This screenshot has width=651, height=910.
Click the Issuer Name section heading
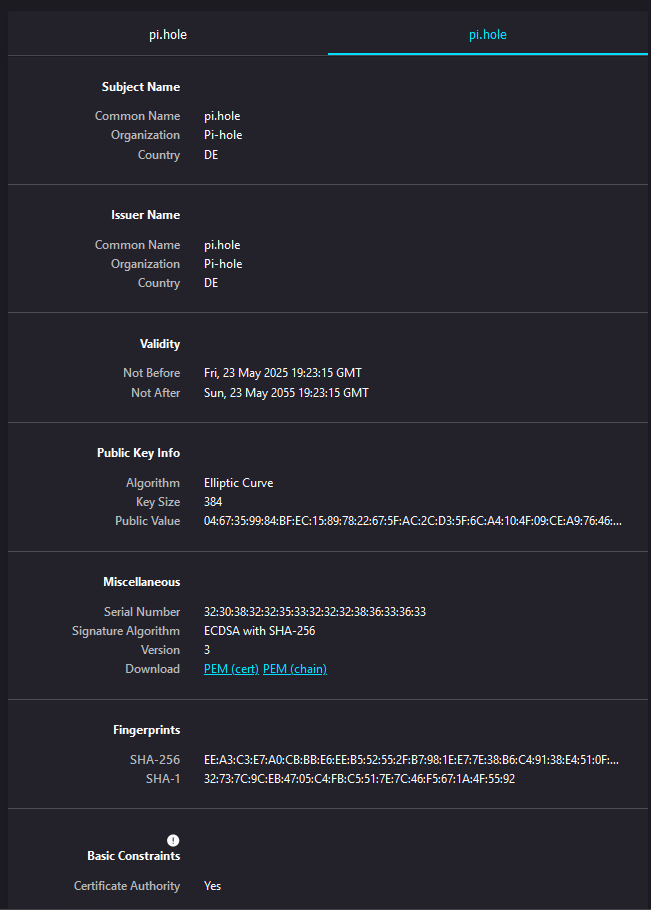pos(146,215)
